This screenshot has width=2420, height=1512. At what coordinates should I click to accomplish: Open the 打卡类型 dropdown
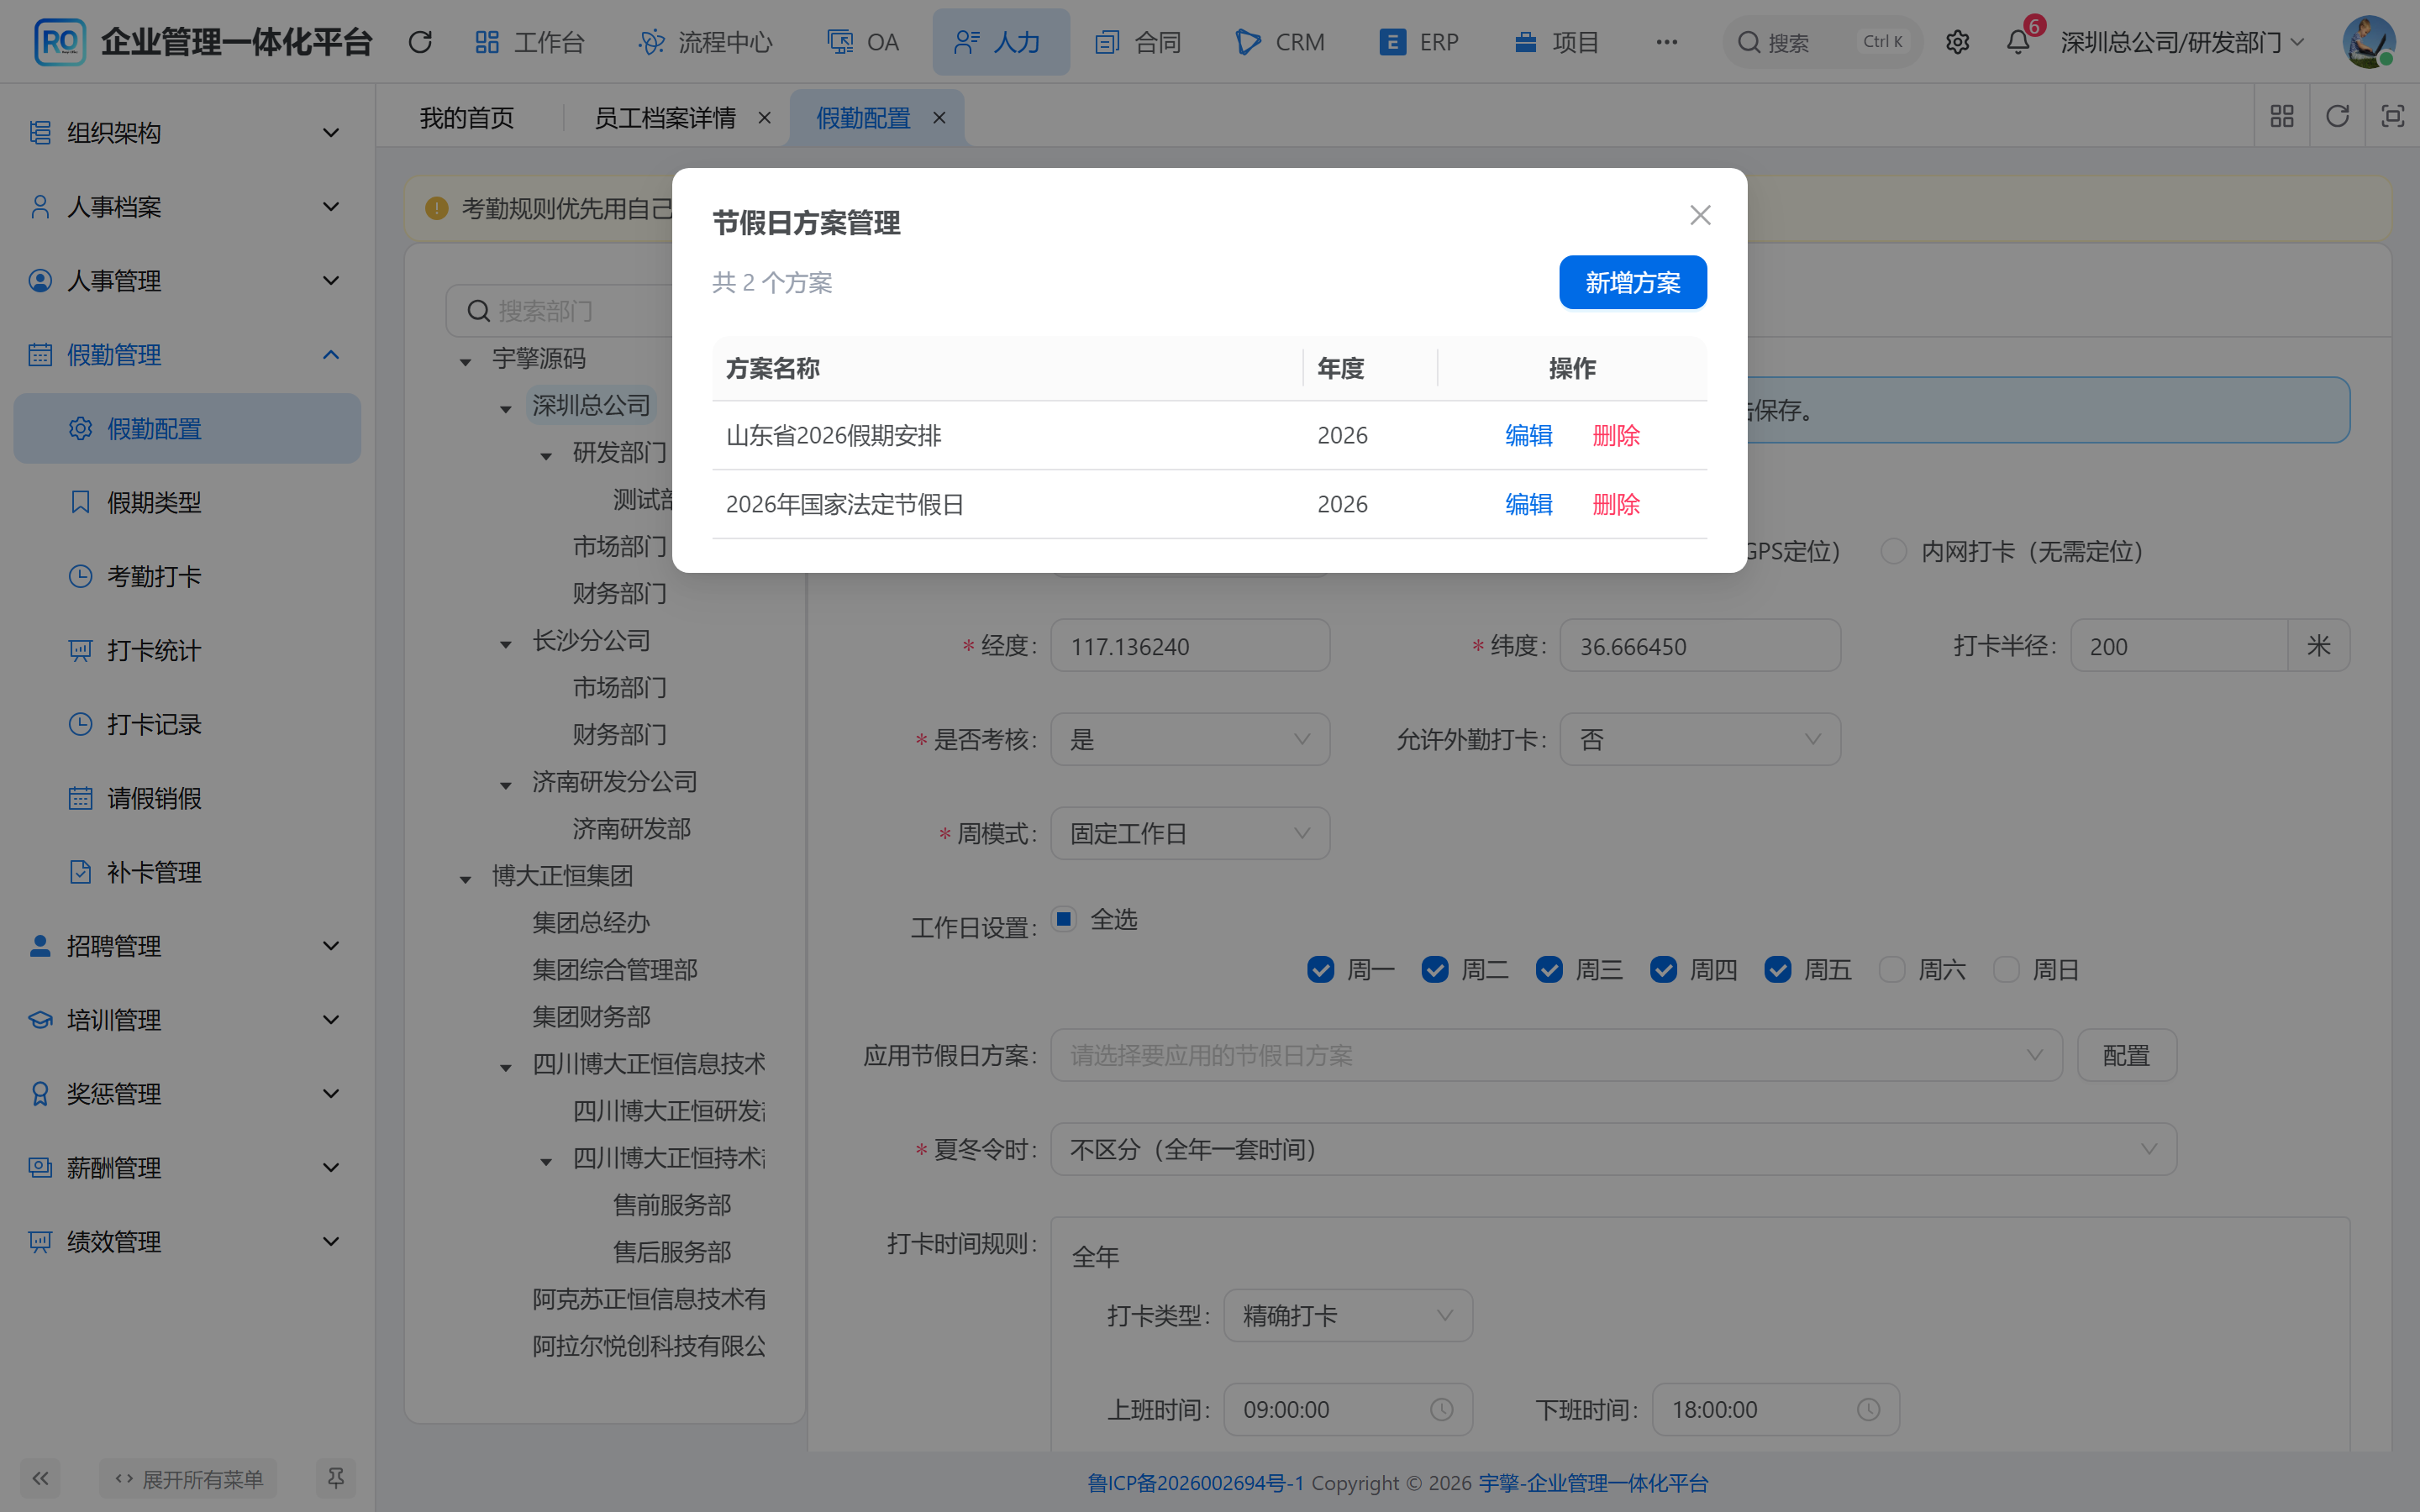pyautogui.click(x=1347, y=1315)
